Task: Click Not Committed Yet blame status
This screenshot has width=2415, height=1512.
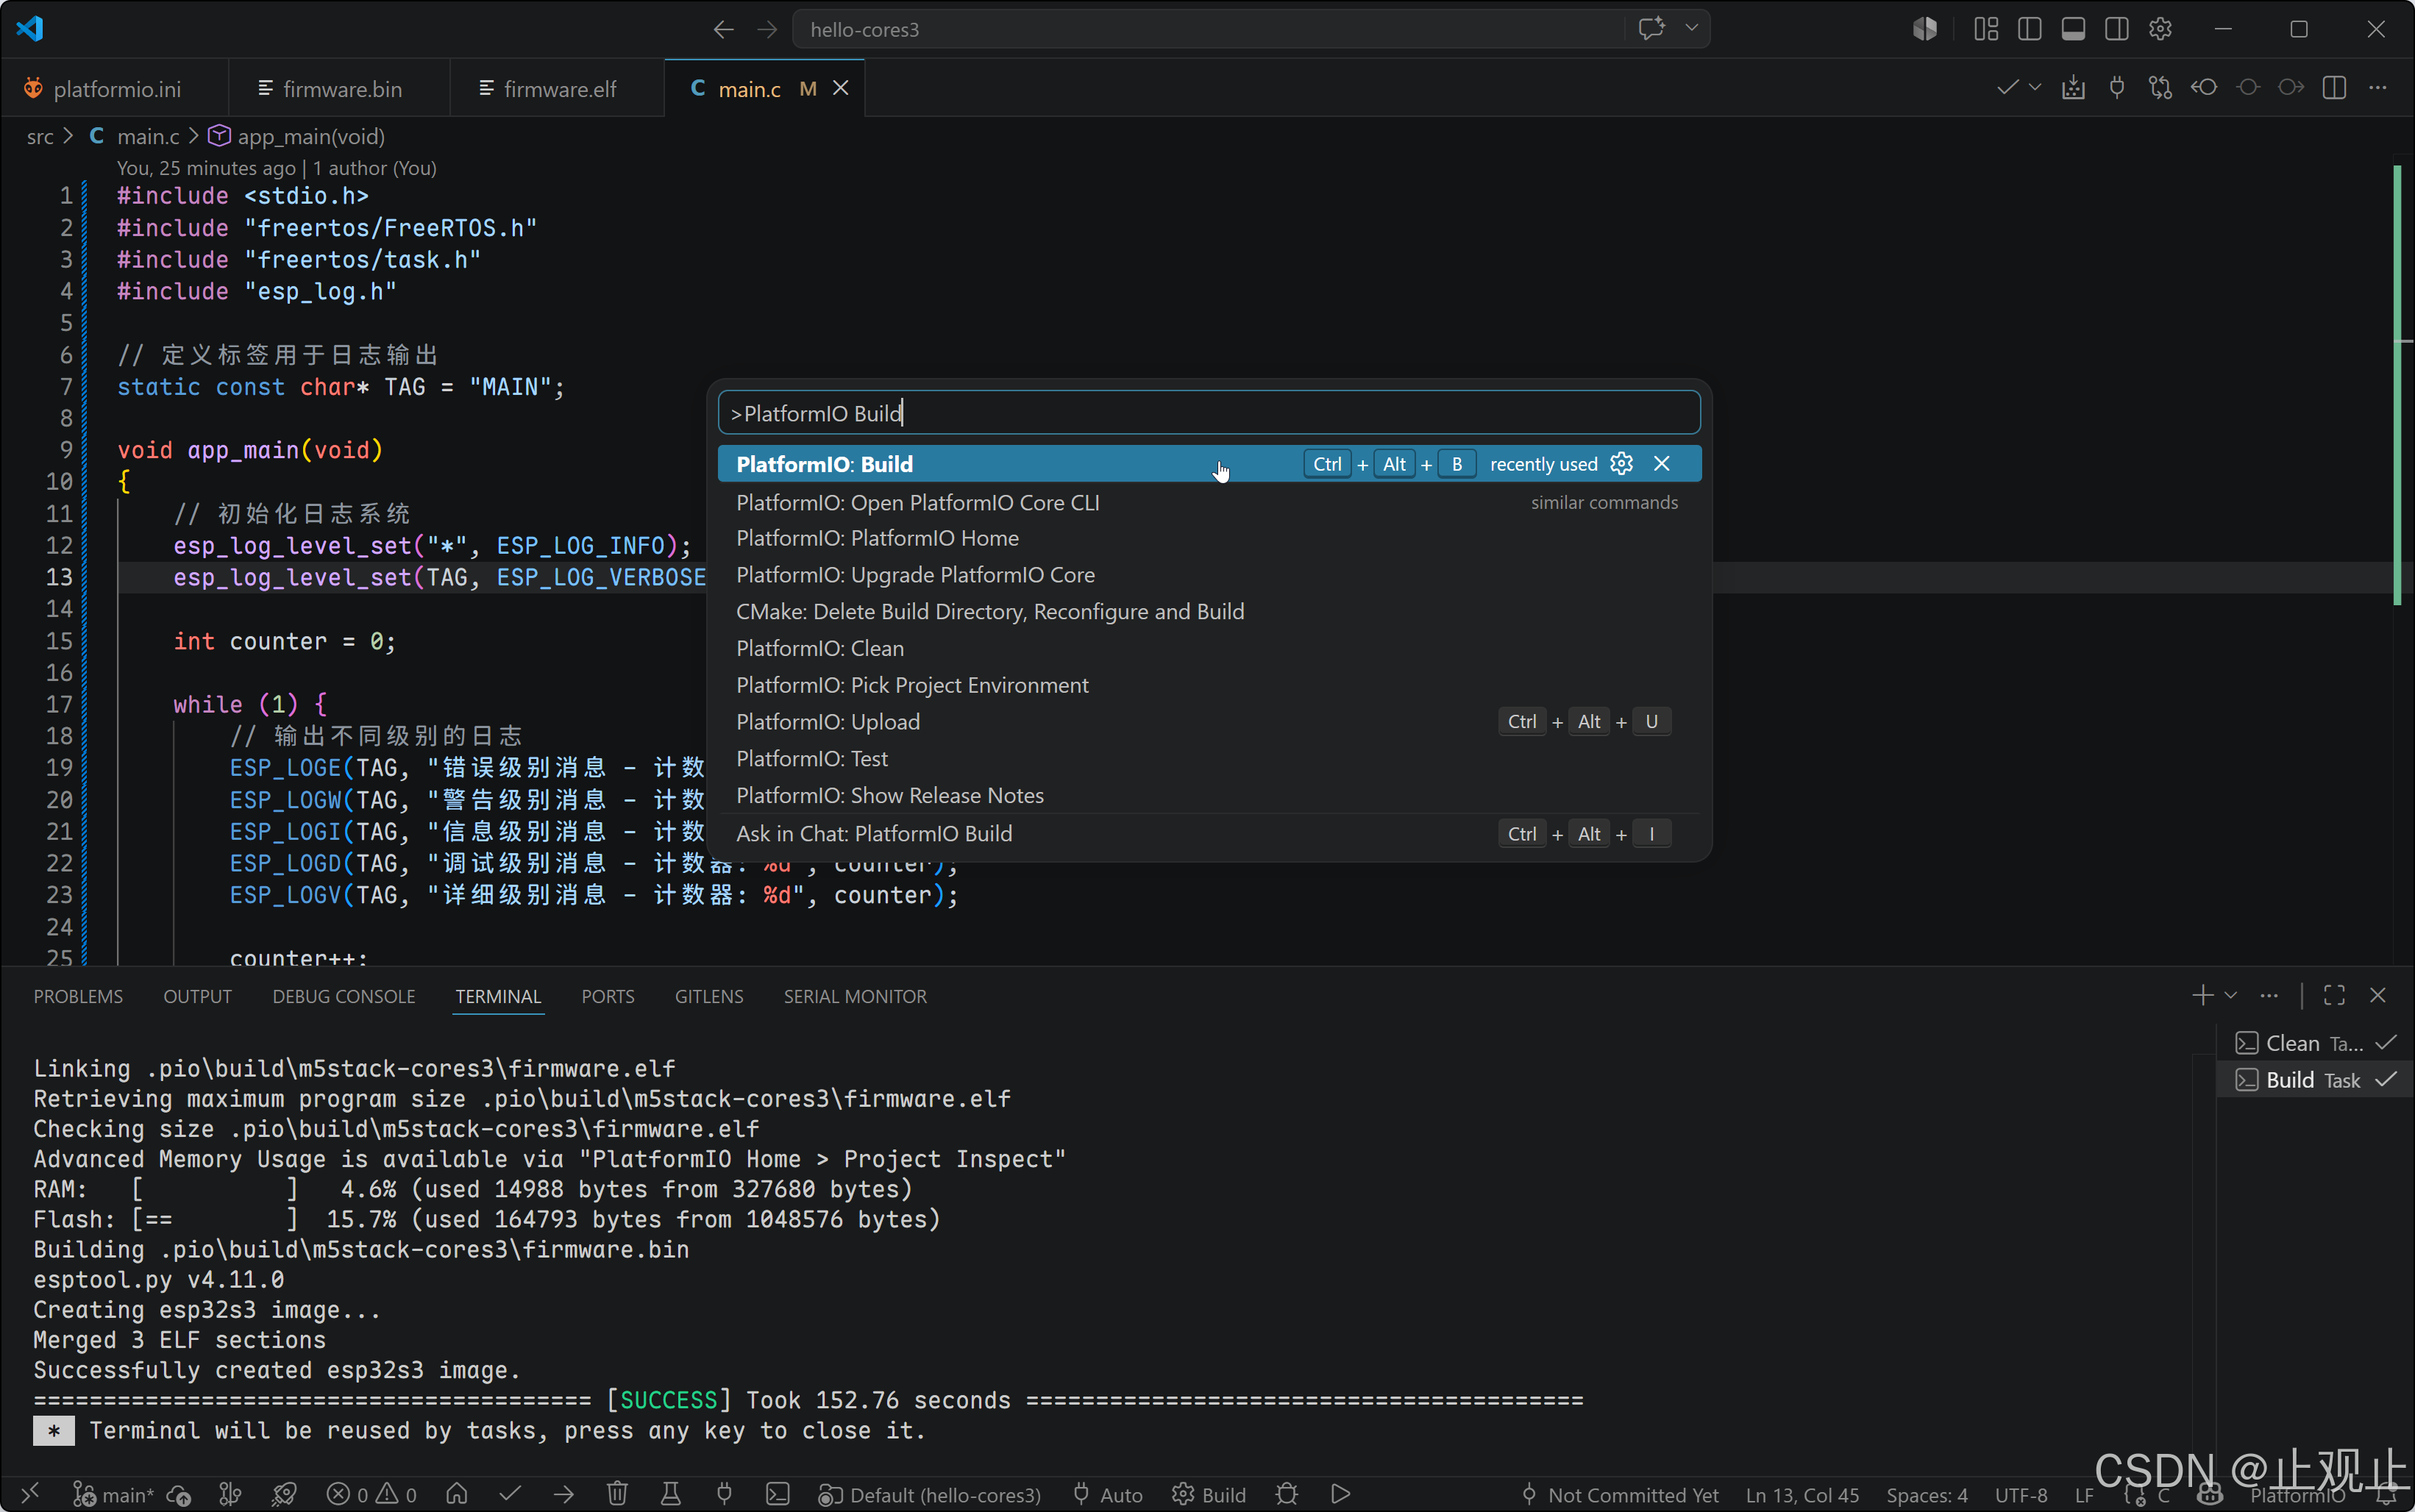Action: tap(1620, 1494)
